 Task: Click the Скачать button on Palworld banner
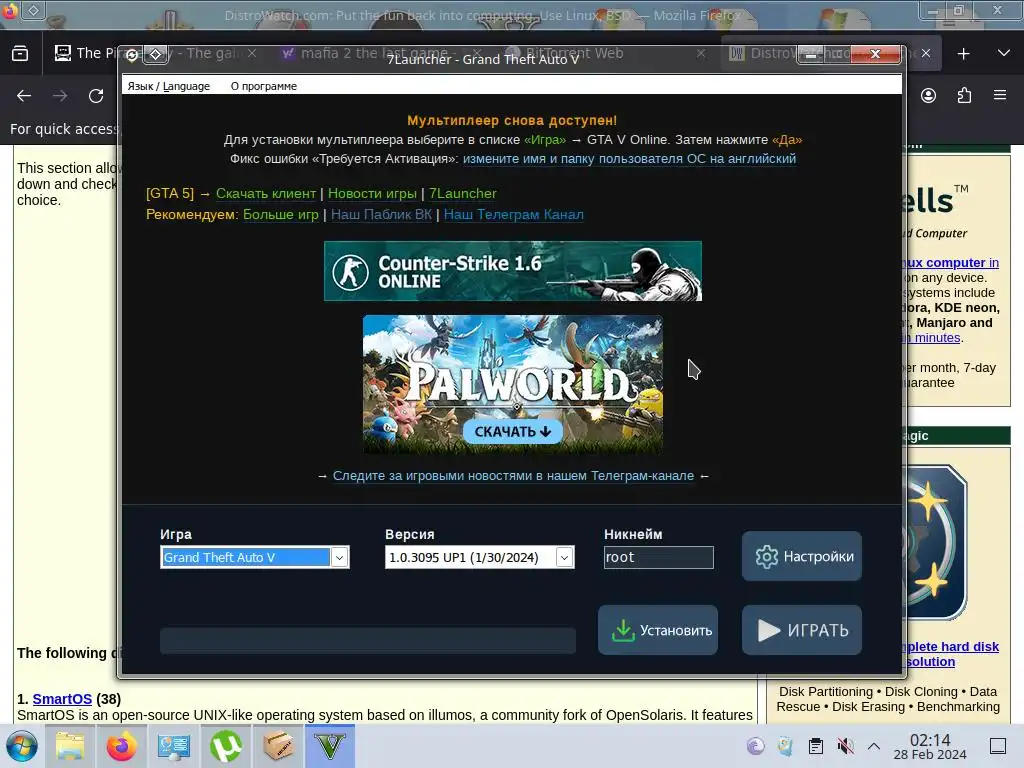tap(513, 432)
